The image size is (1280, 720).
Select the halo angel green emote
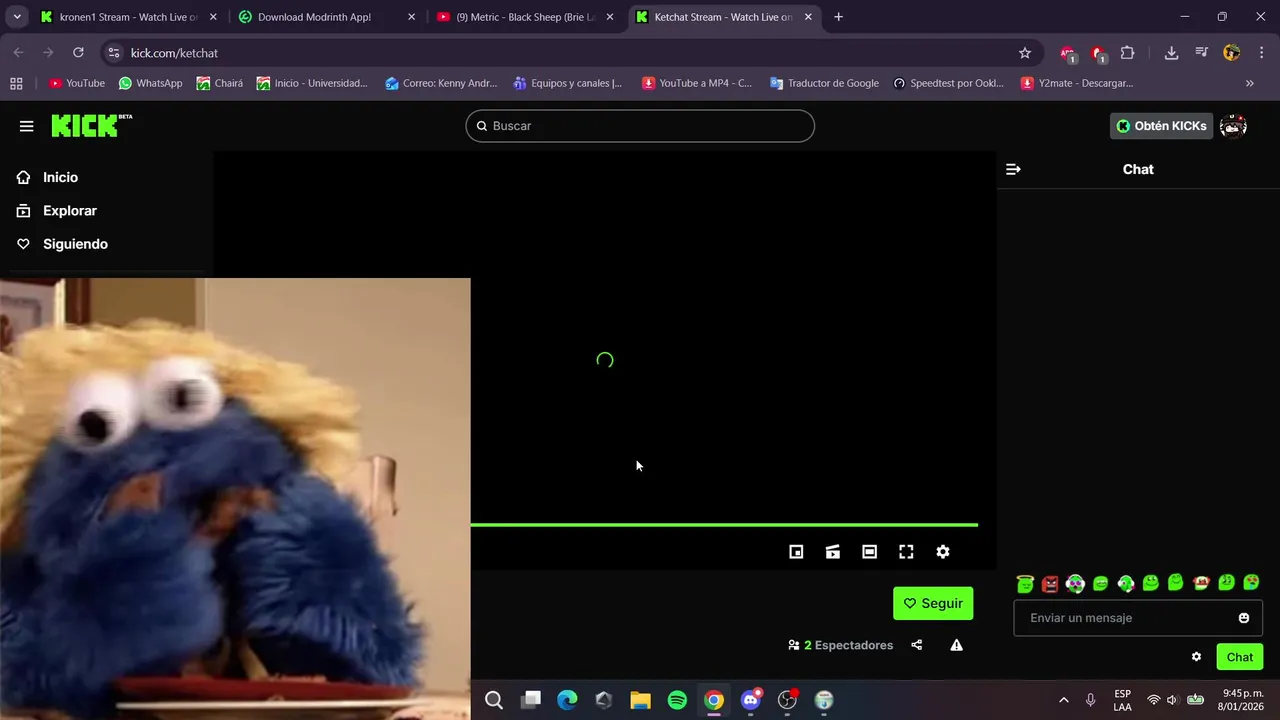pos(1025,583)
